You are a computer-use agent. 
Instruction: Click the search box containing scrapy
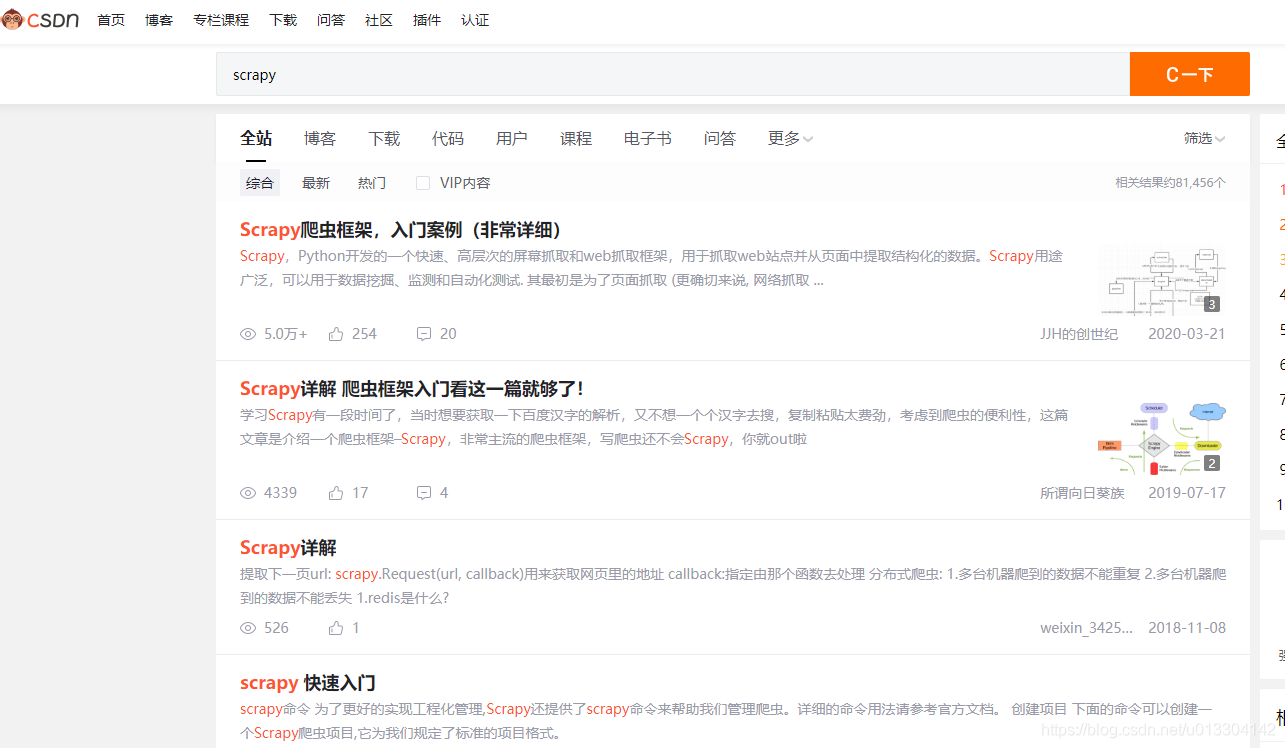(x=673, y=74)
